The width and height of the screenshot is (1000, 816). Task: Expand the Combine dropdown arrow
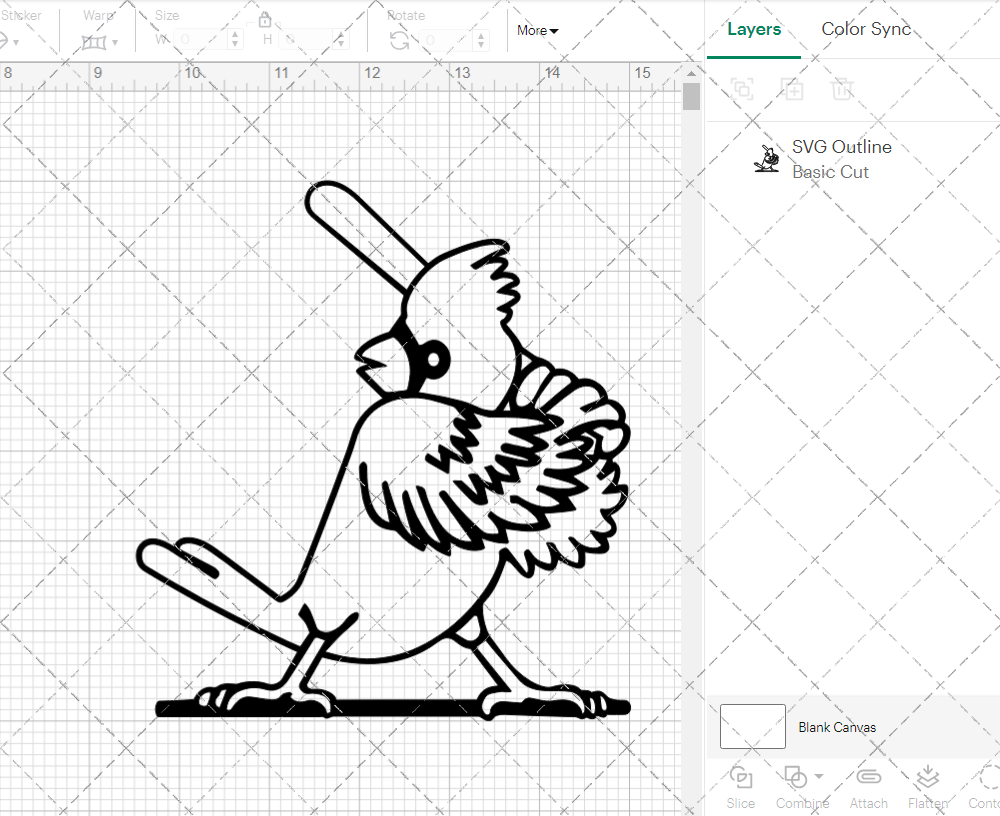coord(819,776)
